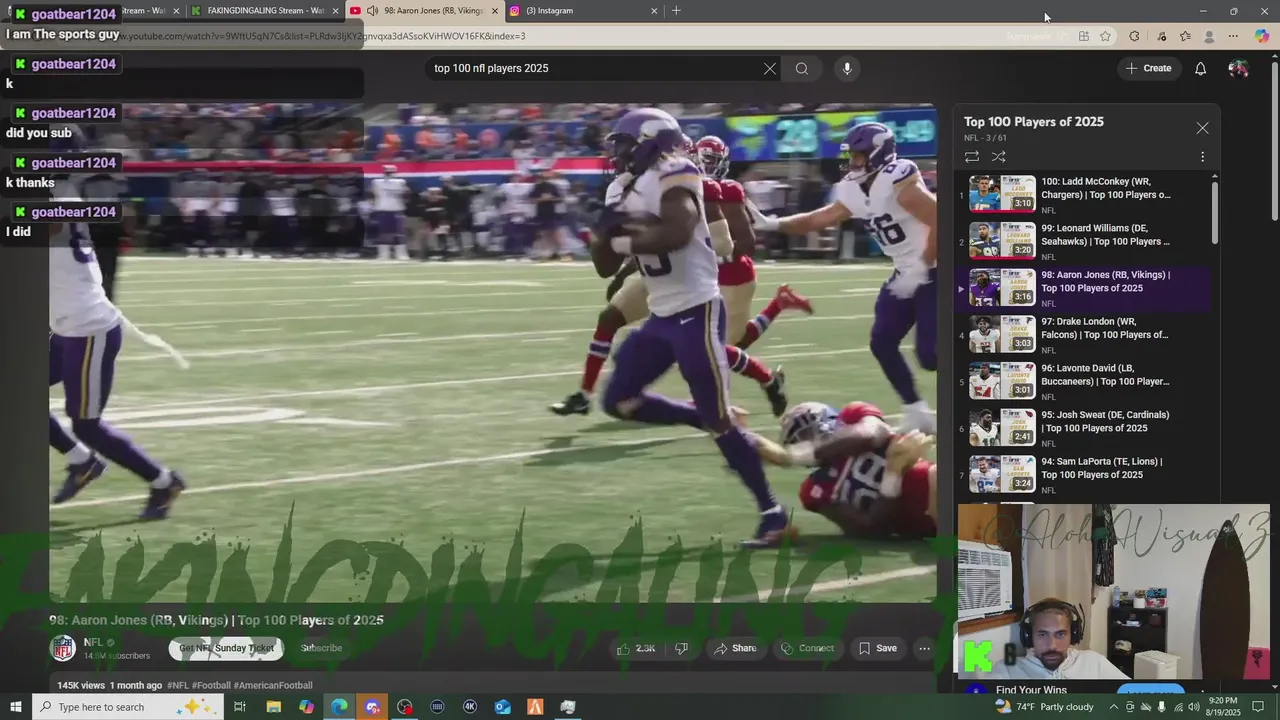
Task: Click the magnifying glass search button
Action: [x=802, y=68]
